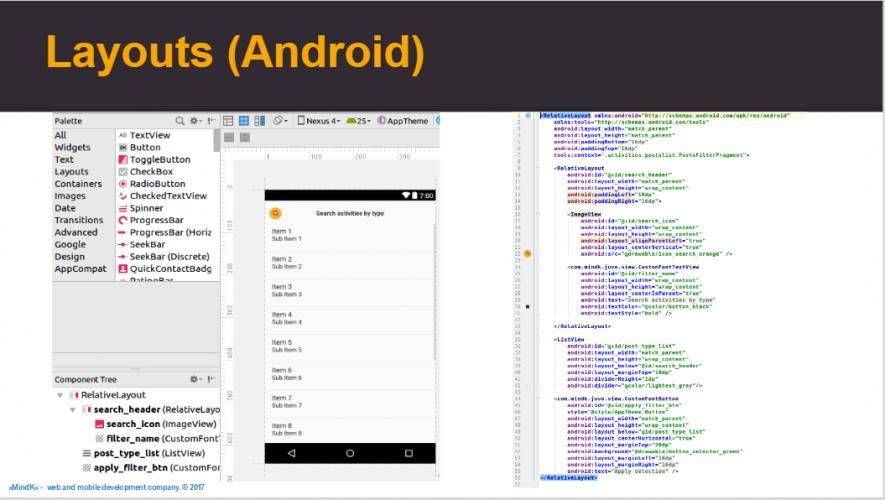Select CheckBox widget in the palette

coord(151,172)
